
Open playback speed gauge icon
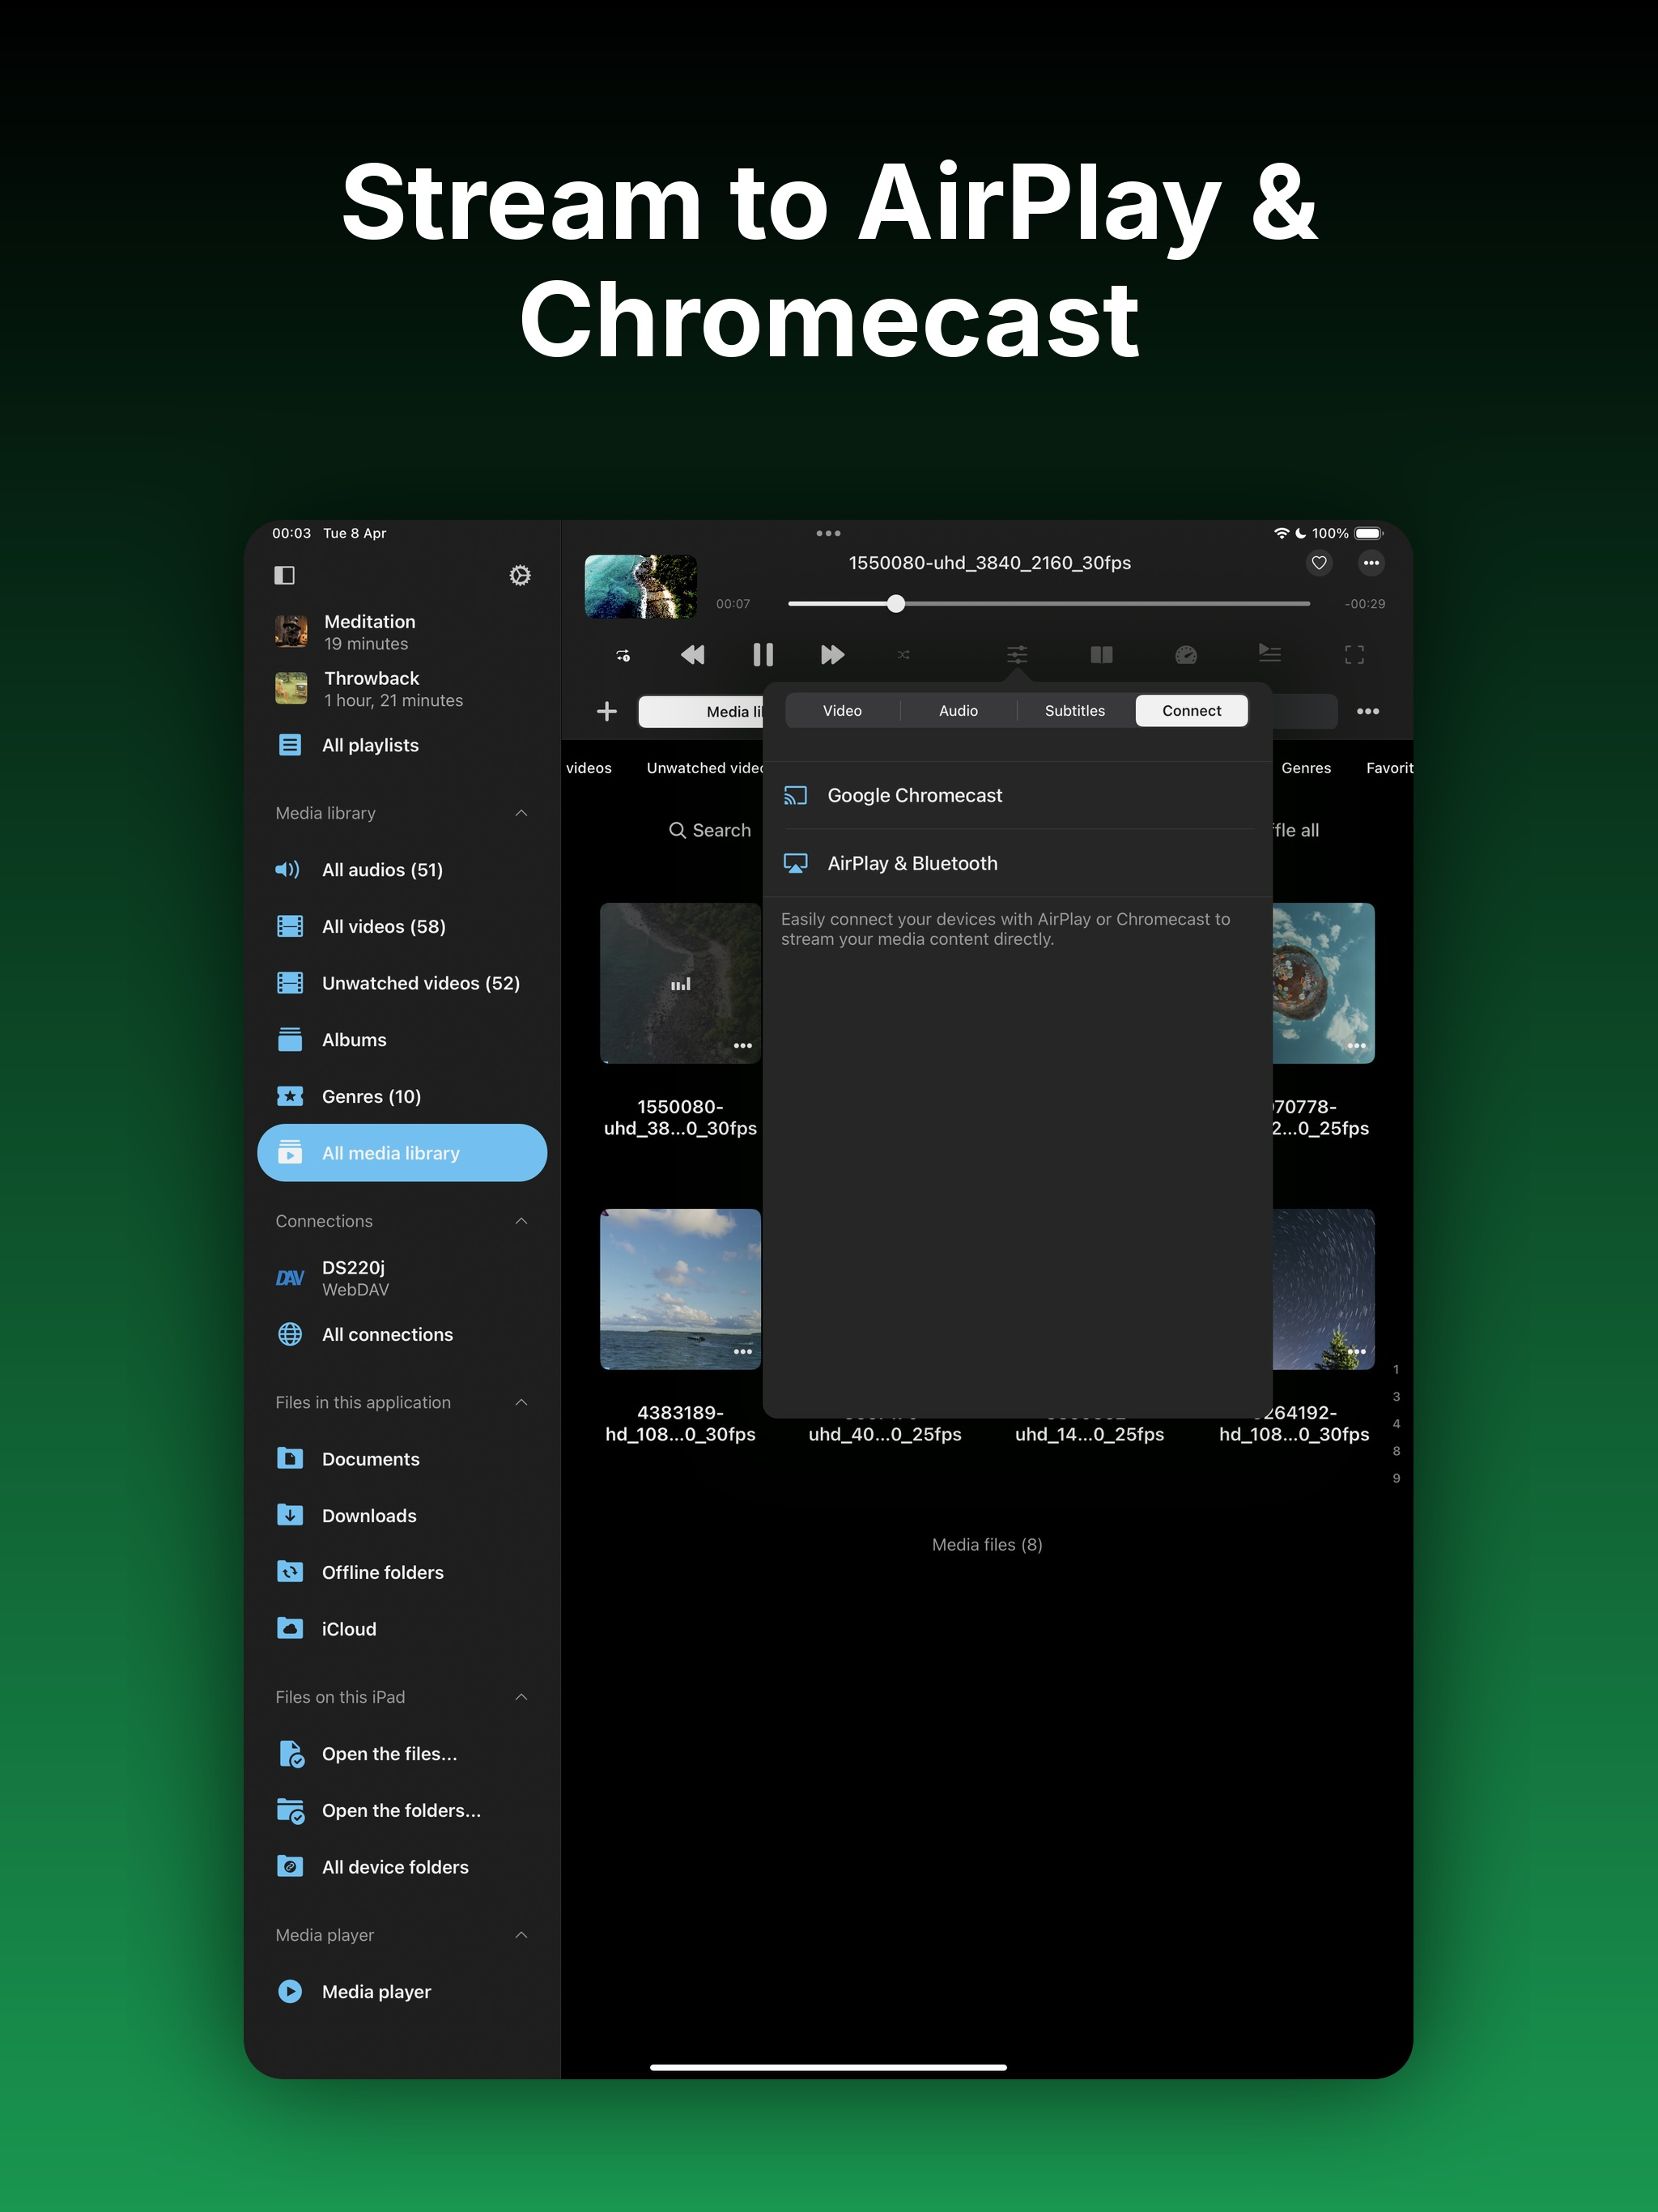[1185, 655]
